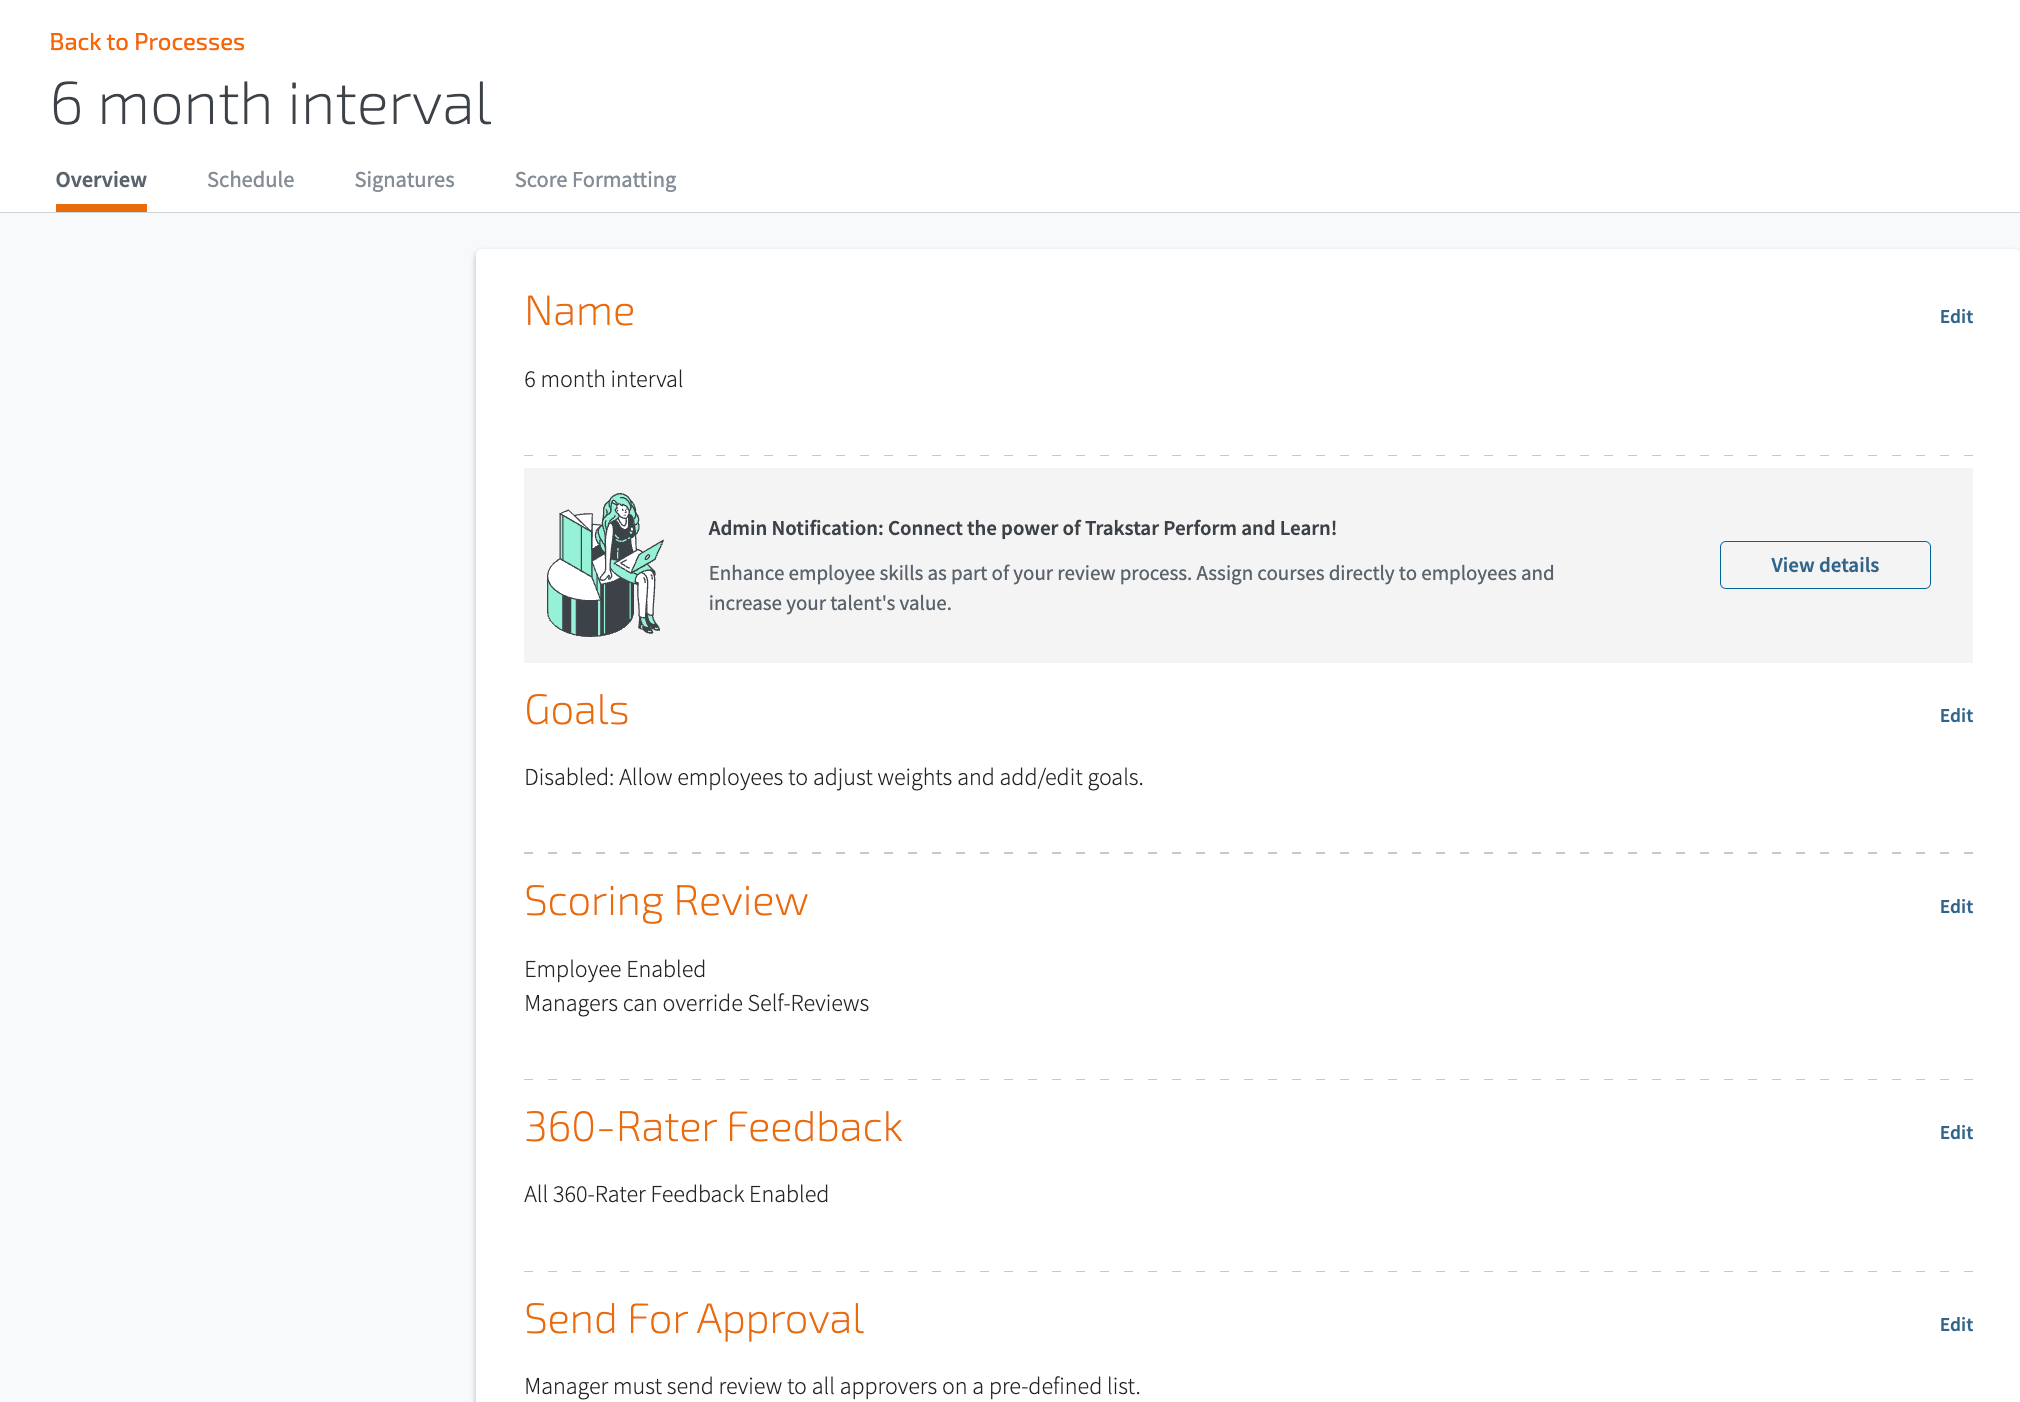
Task: Click 'Manager must send review to all approvers' text
Action: (832, 1386)
